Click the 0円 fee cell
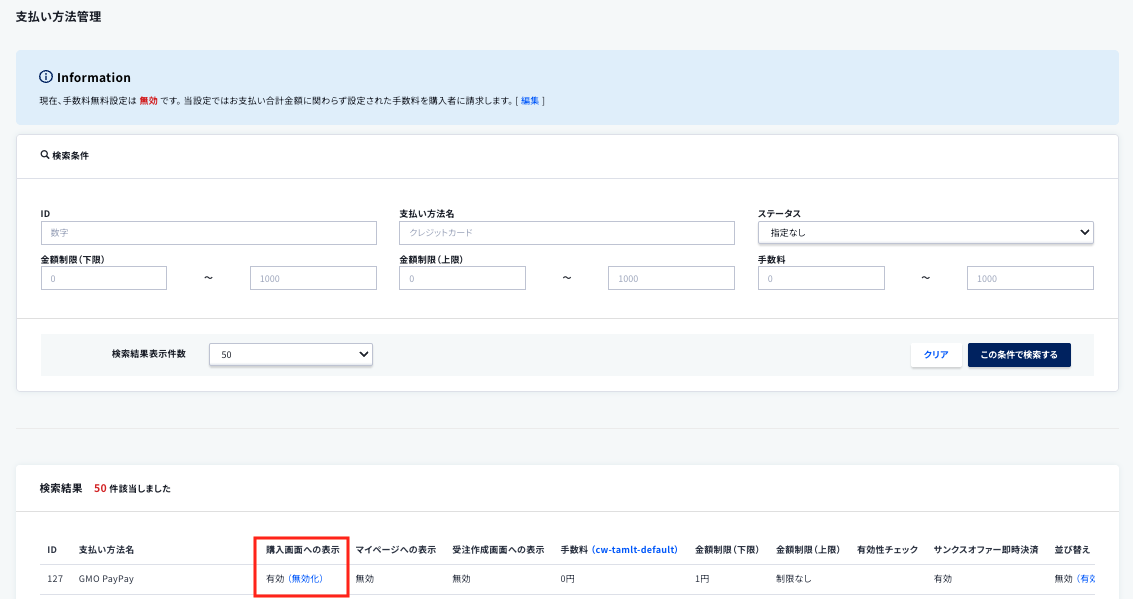This screenshot has height=599, width=1133. 567,579
